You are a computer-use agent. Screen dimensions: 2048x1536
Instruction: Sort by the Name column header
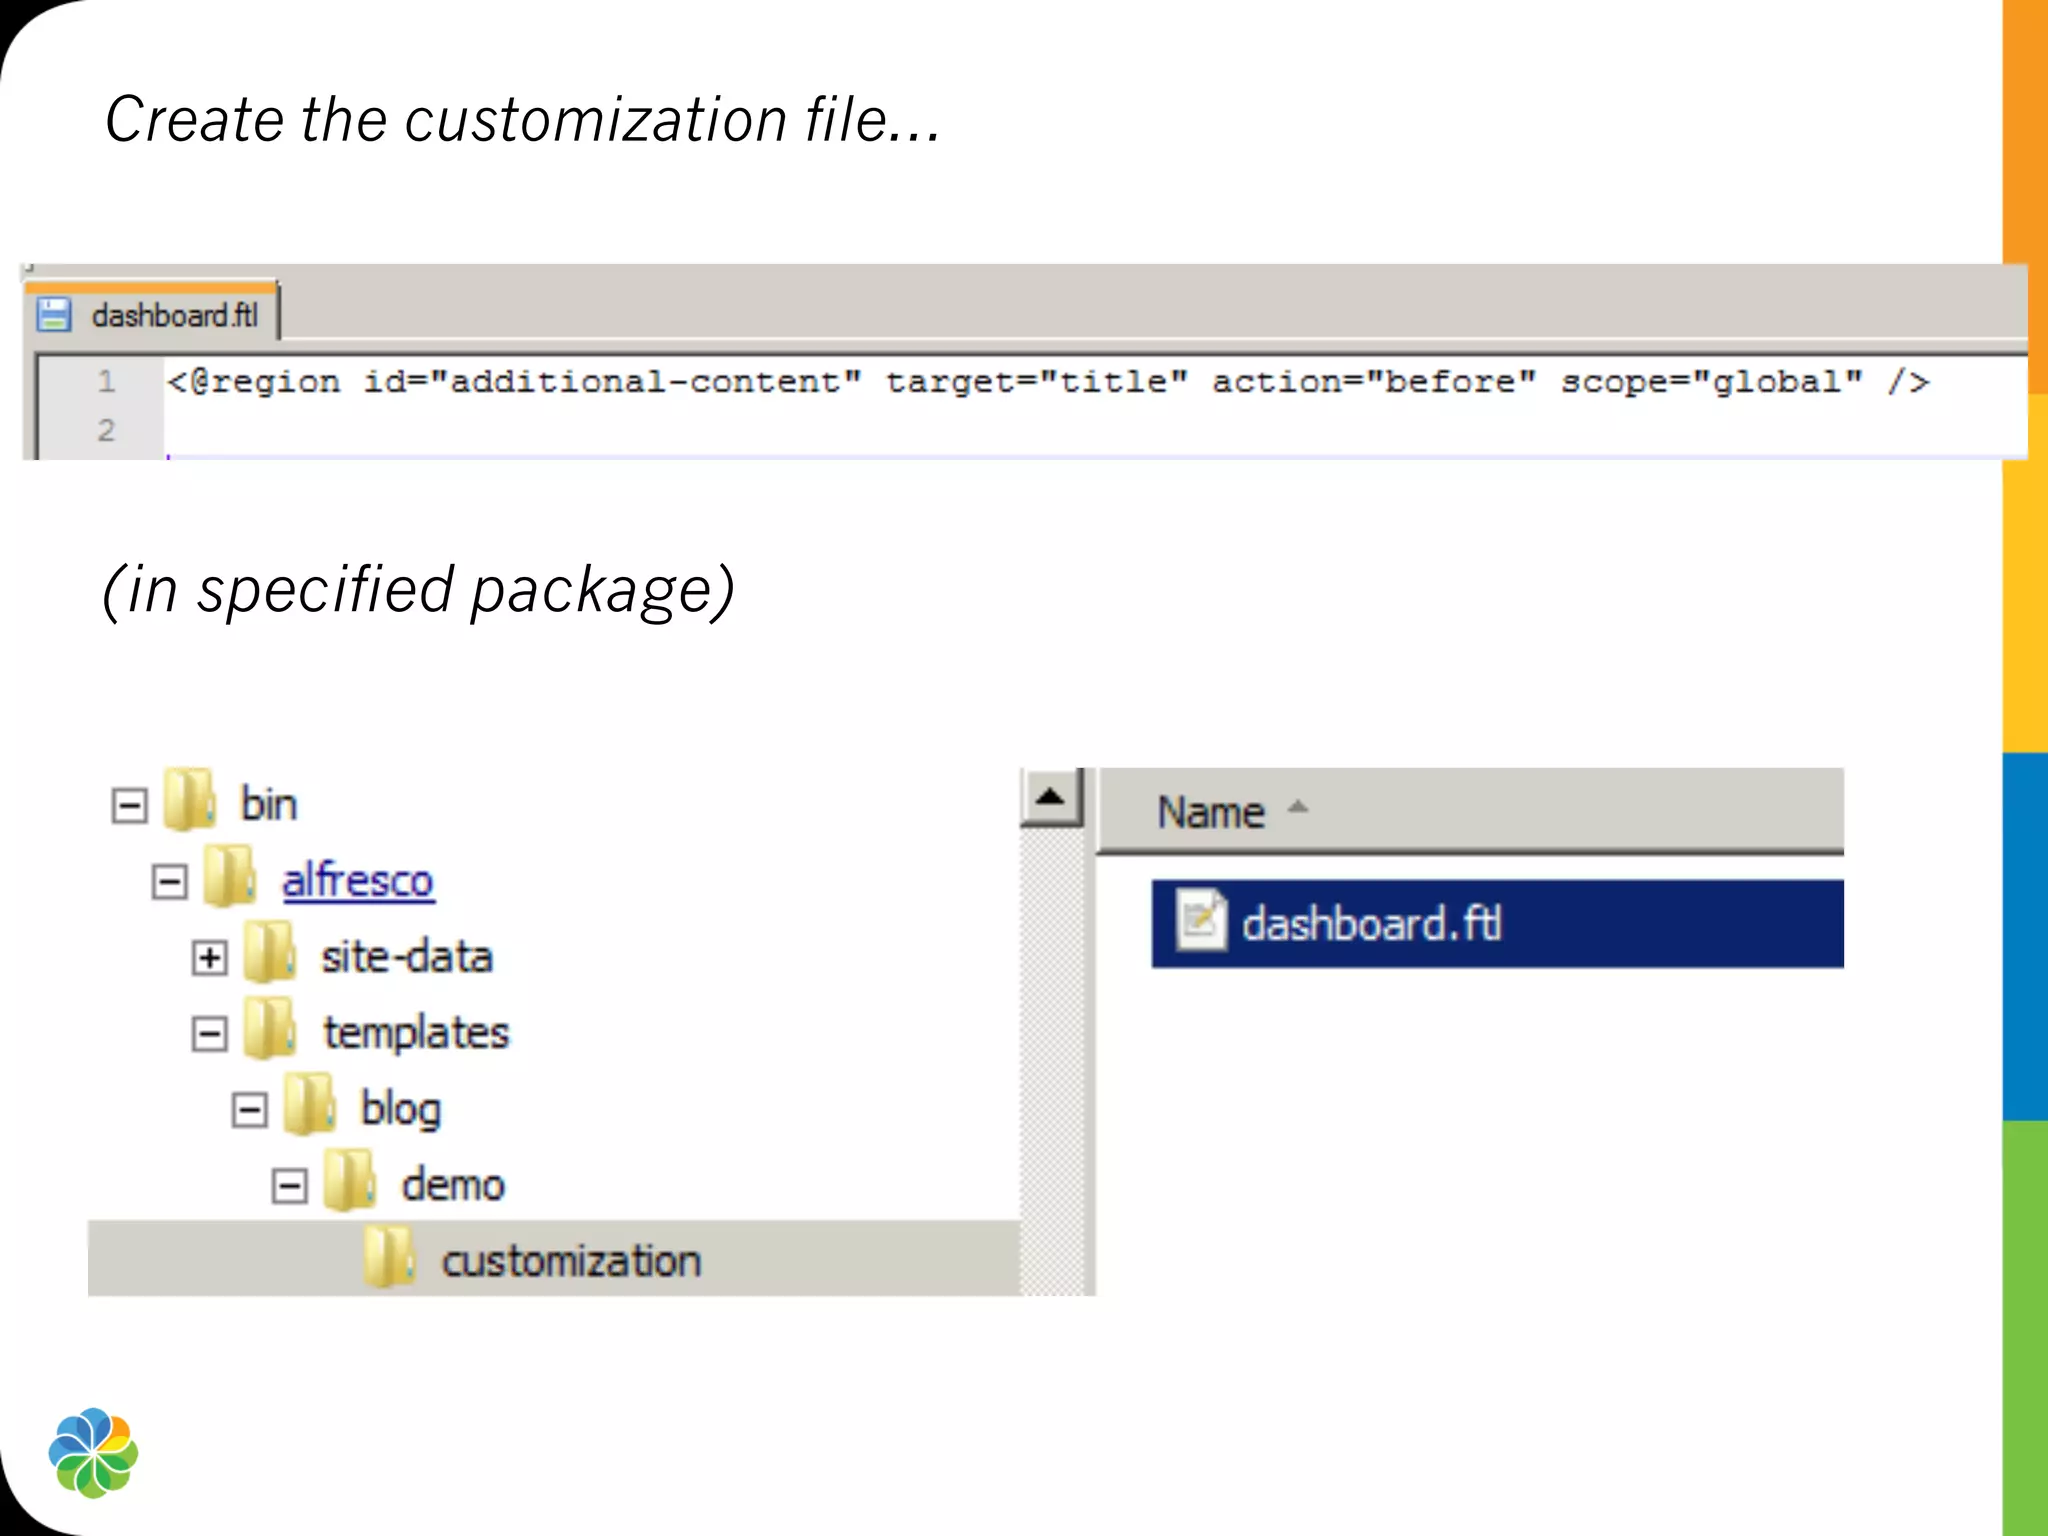1471,811
